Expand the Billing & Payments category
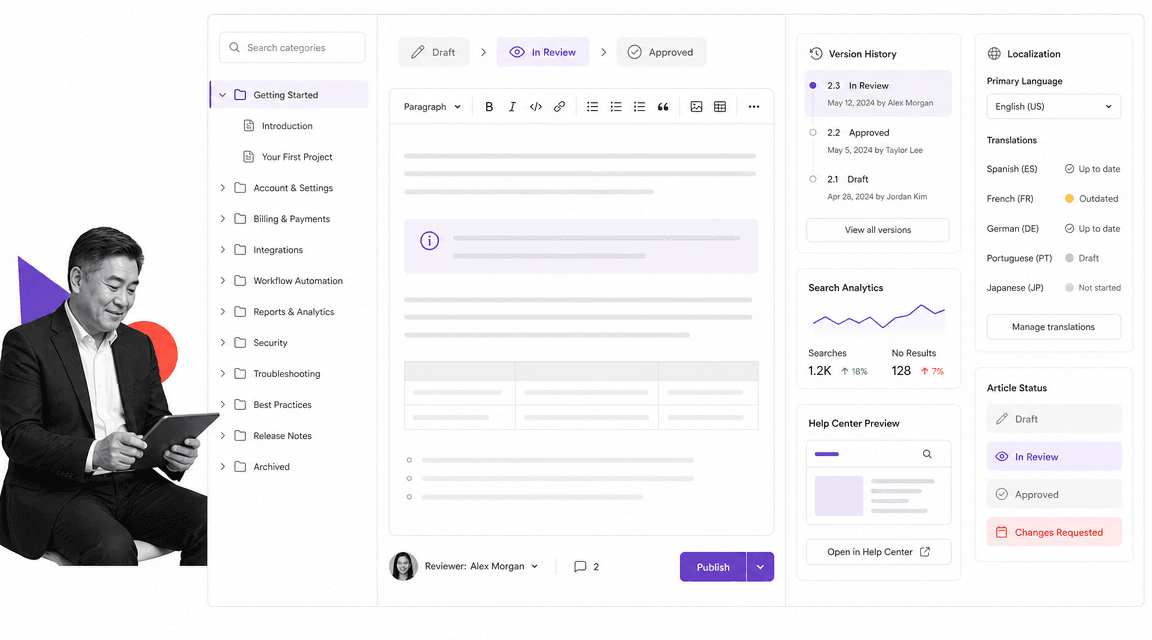Screen dimensions: 1152x640 click(x=223, y=219)
